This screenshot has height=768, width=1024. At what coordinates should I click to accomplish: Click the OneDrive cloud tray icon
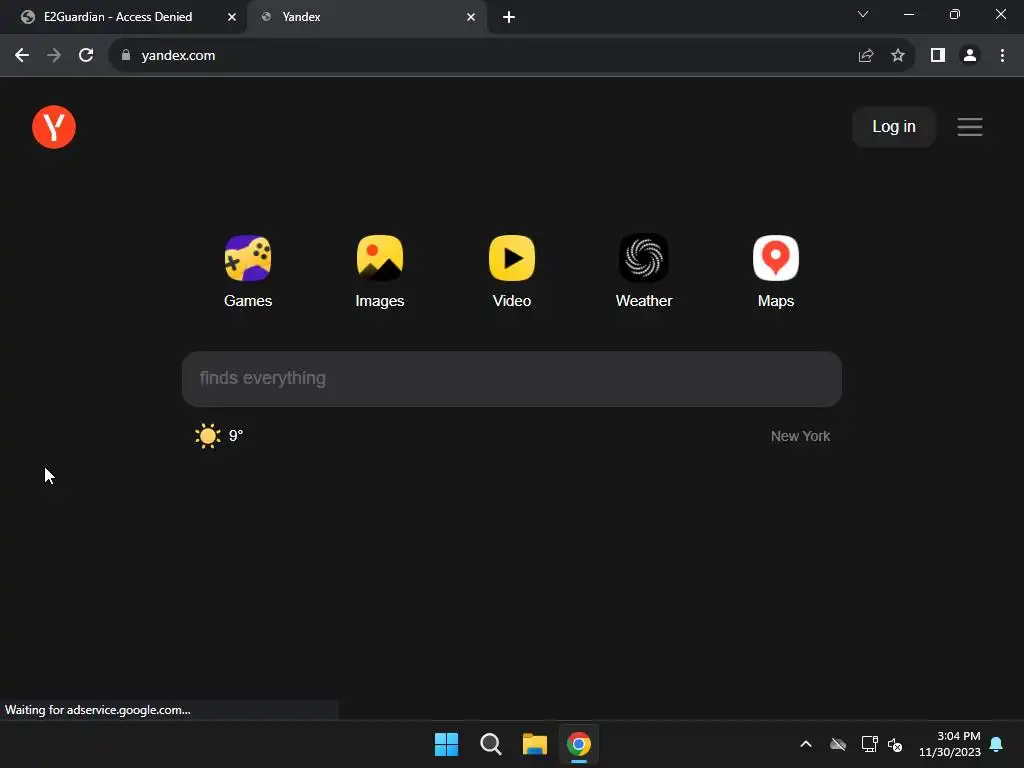click(x=838, y=744)
